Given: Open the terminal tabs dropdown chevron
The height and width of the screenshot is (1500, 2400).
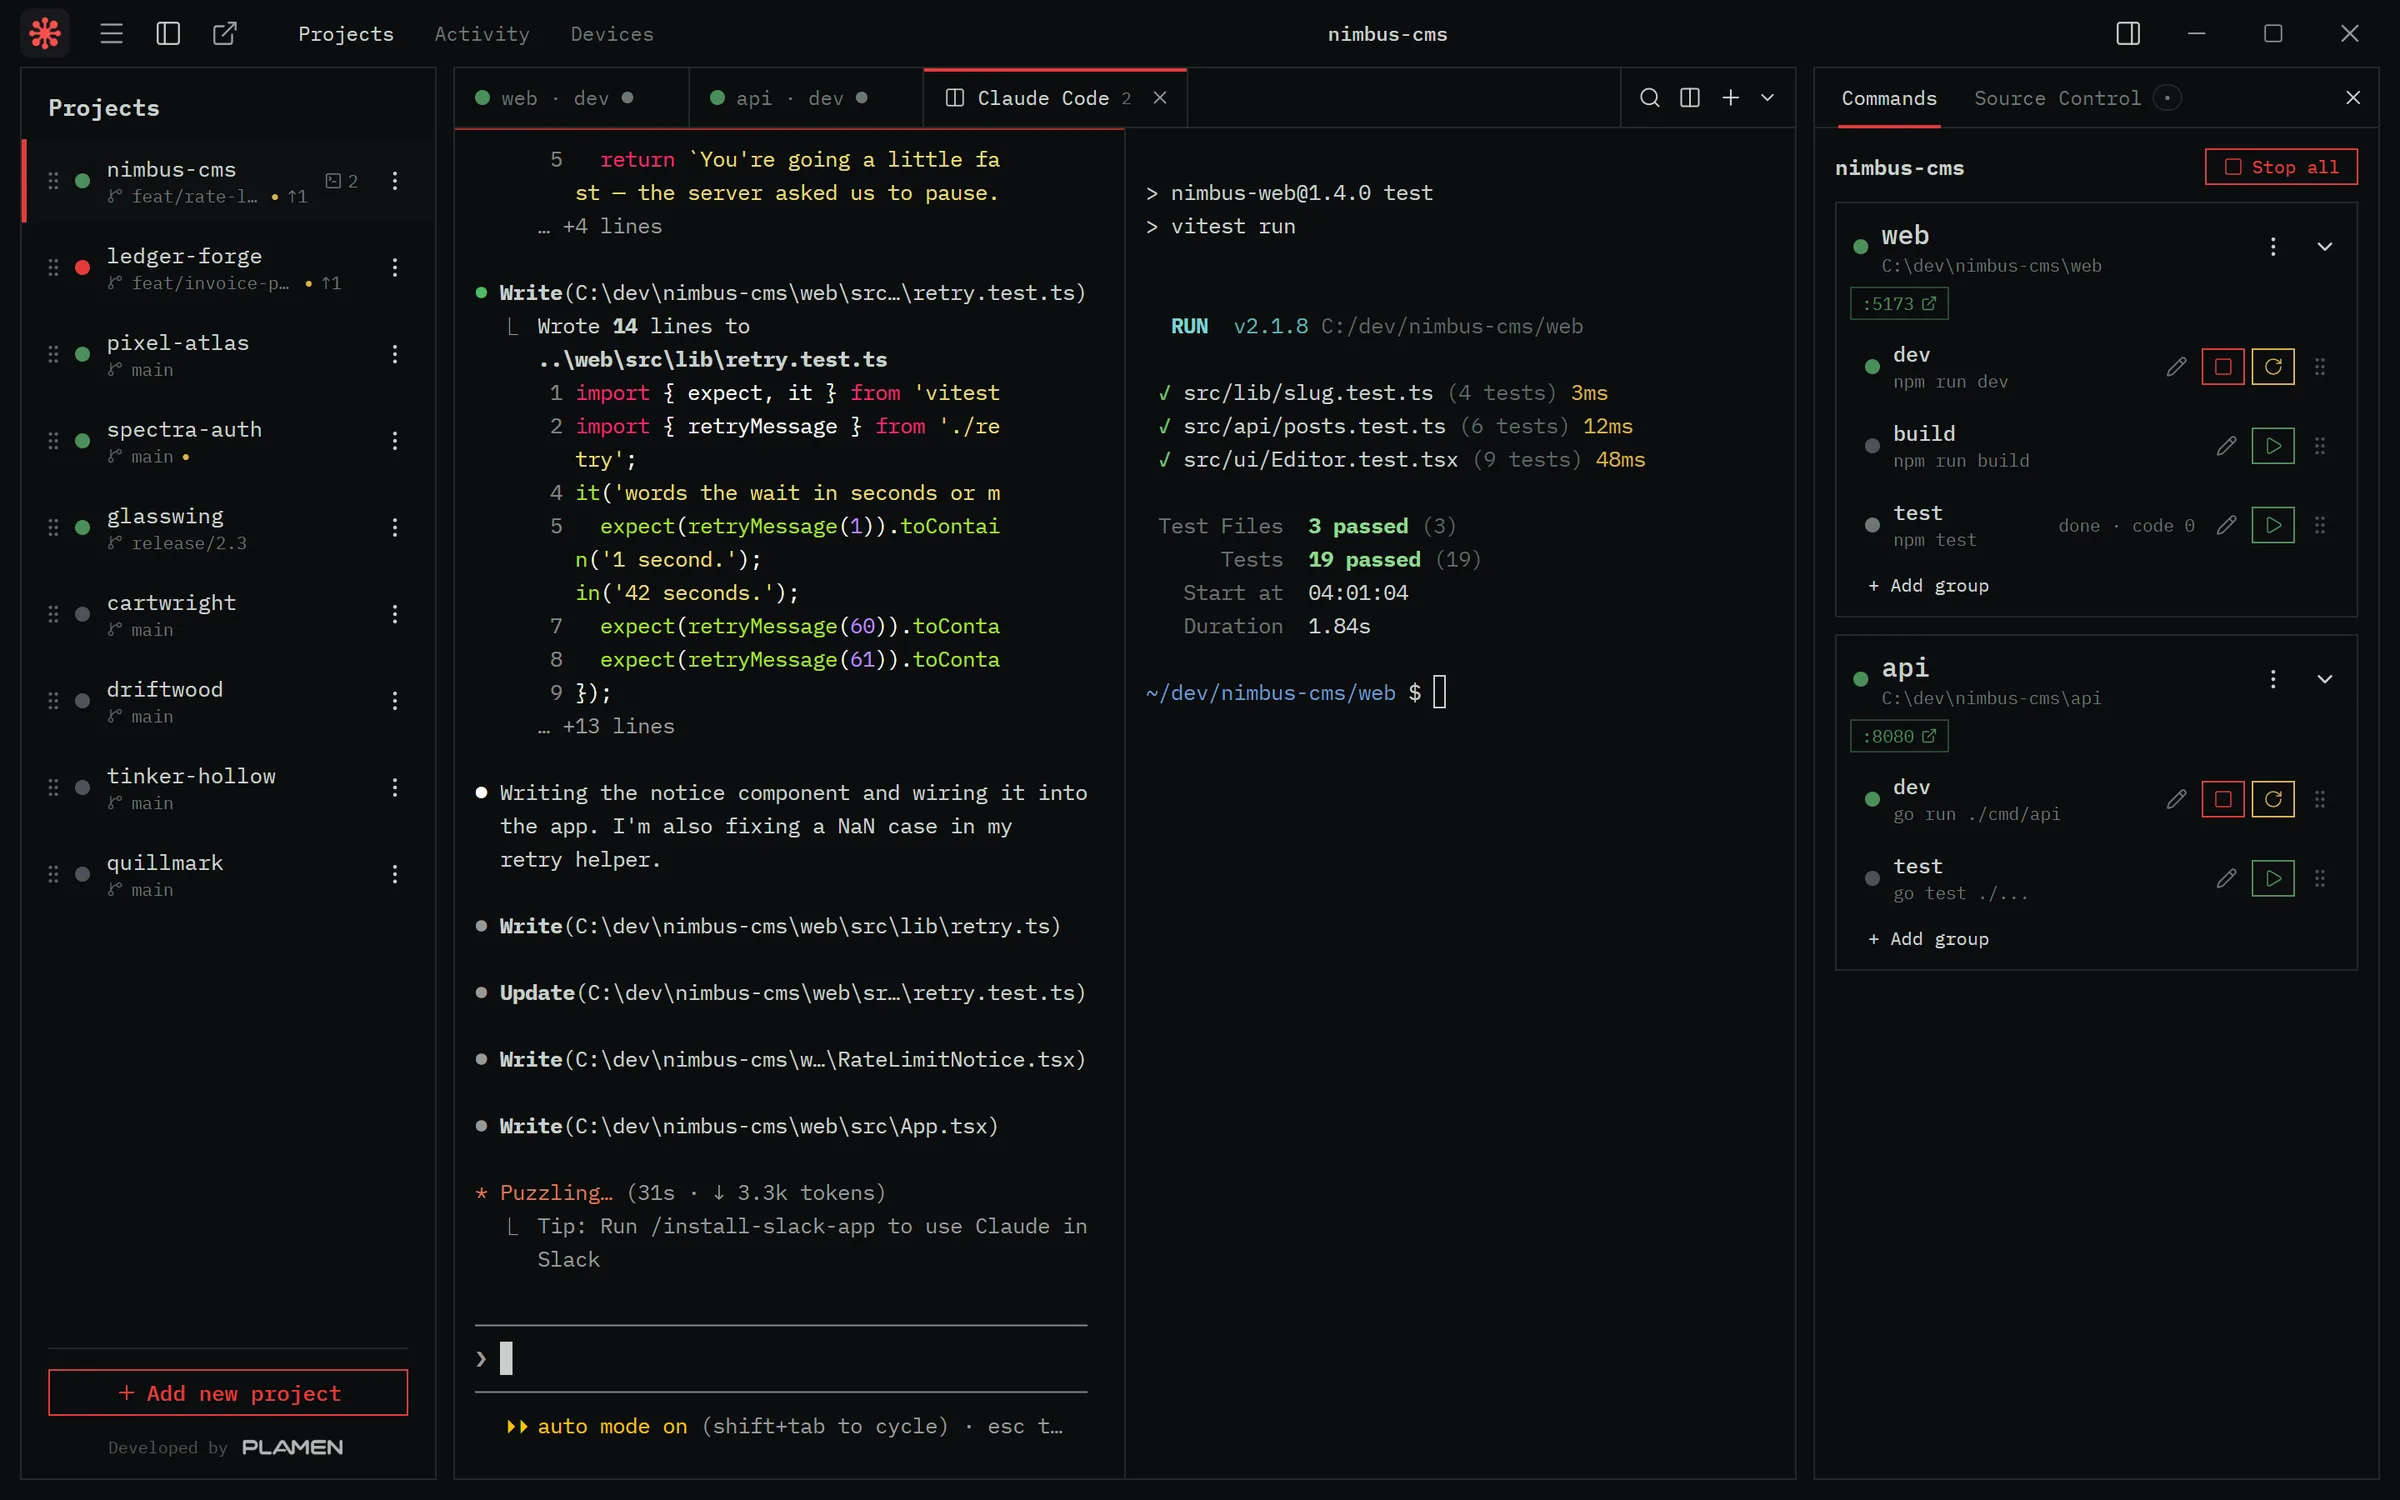Looking at the screenshot, I should click(x=1768, y=98).
